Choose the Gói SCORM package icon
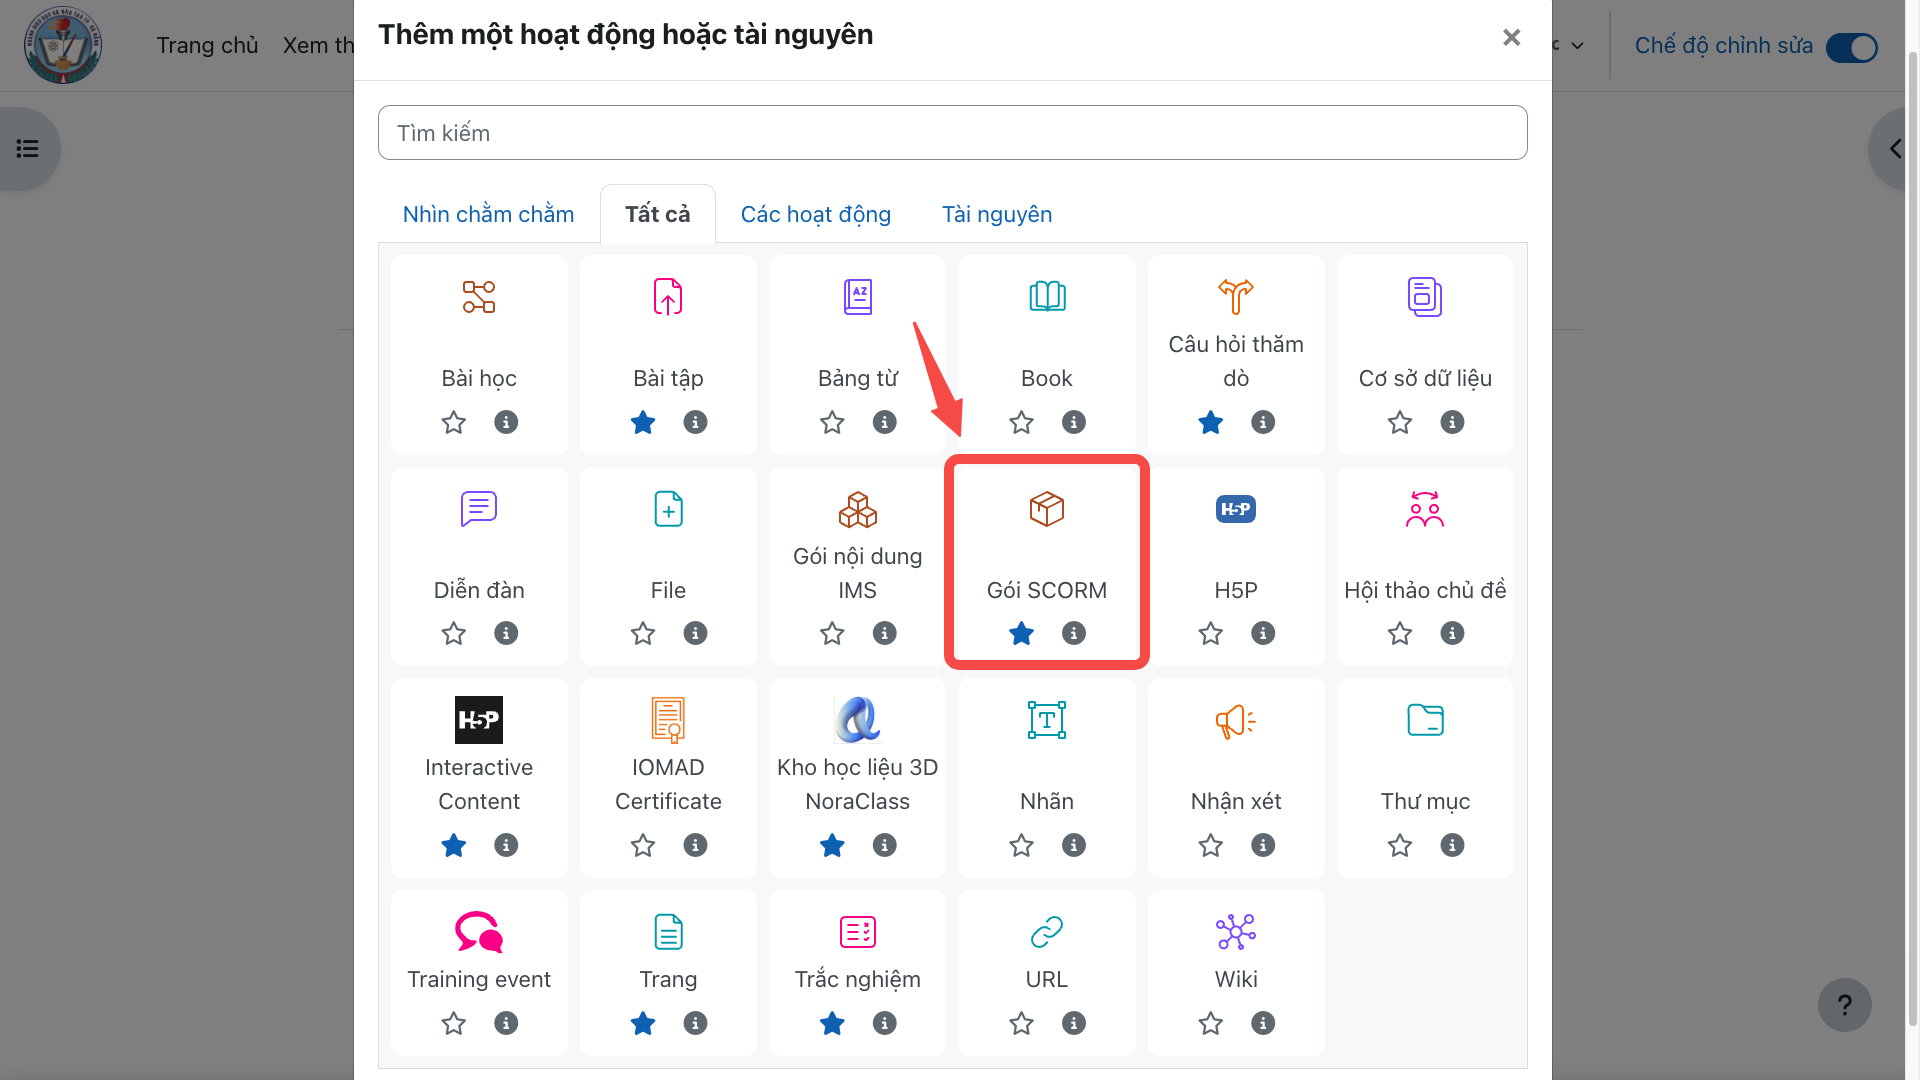This screenshot has height=1080, width=1920. (1047, 509)
